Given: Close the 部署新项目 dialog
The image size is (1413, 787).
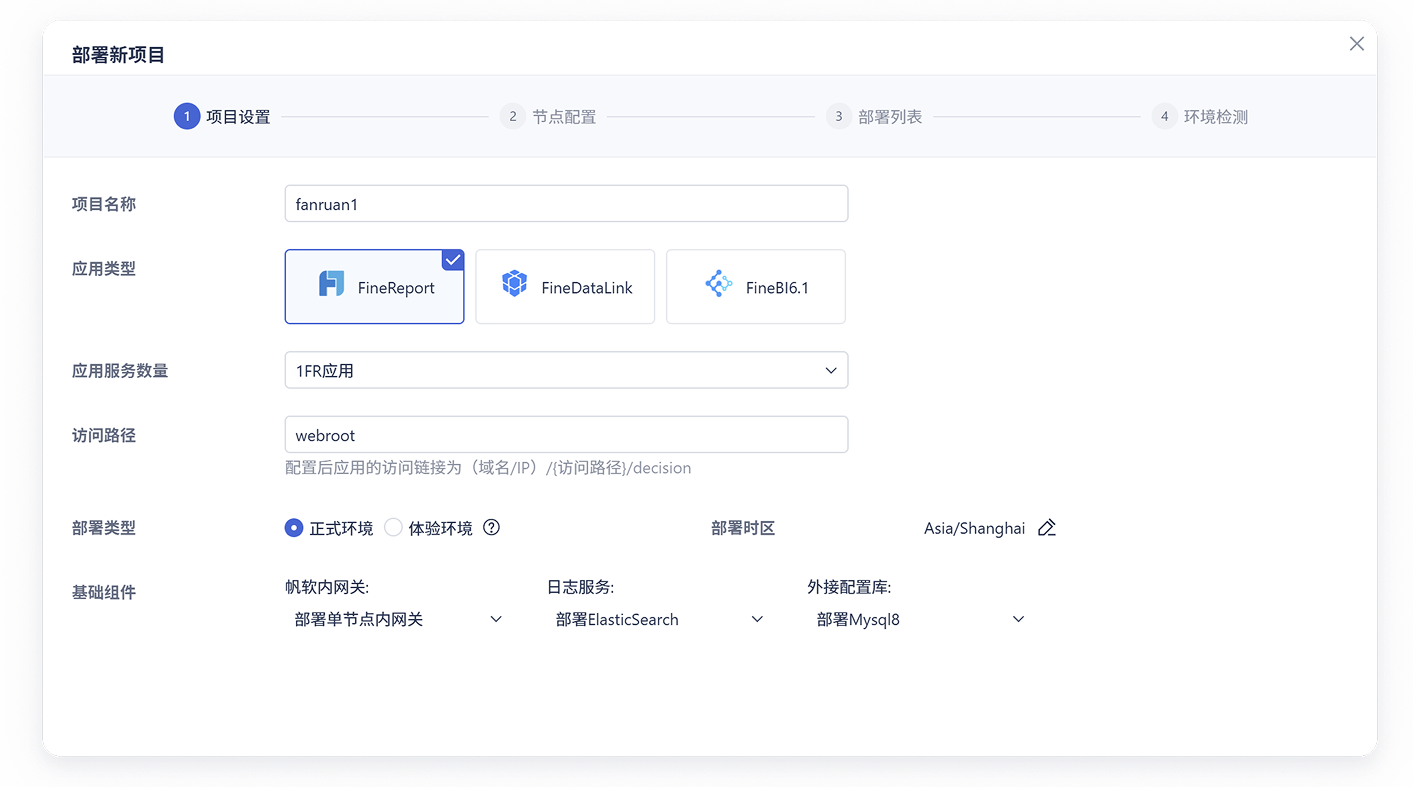Looking at the screenshot, I should click(1356, 44).
